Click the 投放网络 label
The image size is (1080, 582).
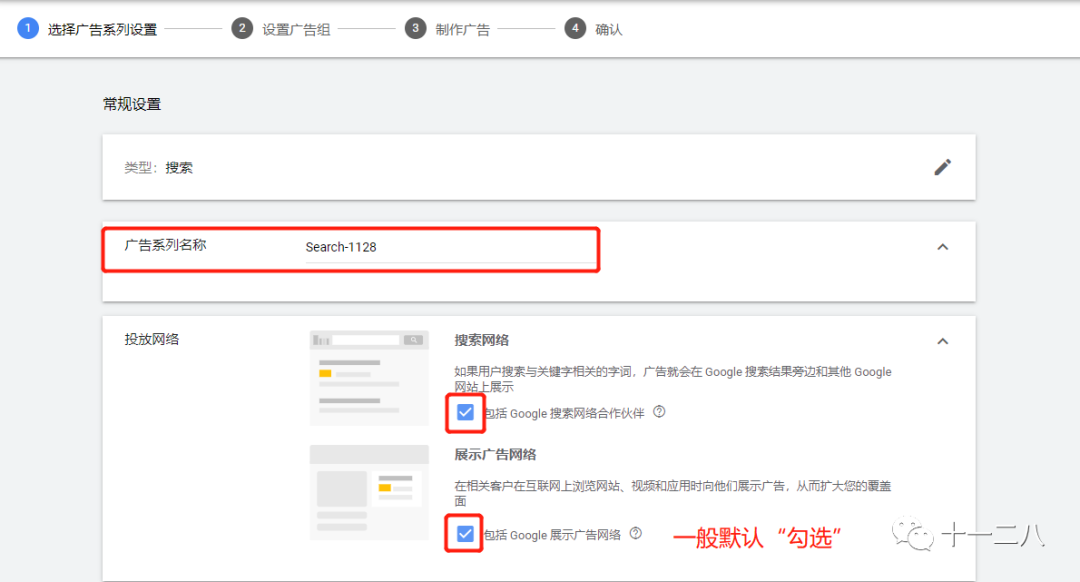pos(152,339)
